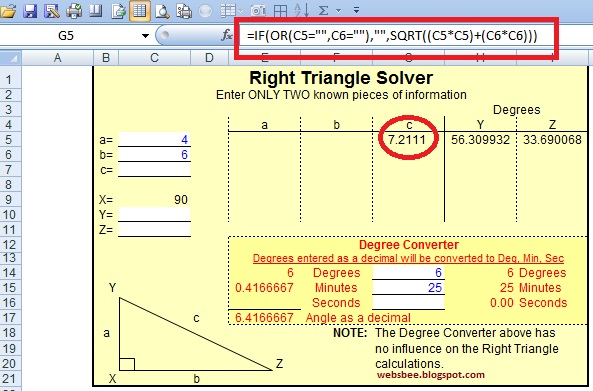Click the borders grid icon

280,11
